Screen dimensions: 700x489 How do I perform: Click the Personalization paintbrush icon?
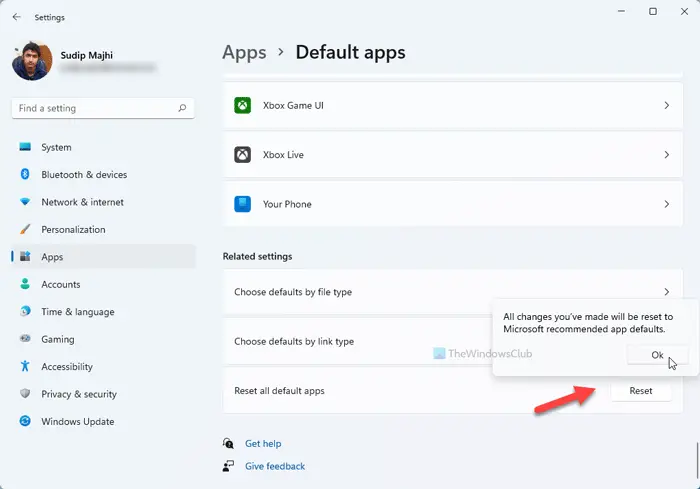point(25,229)
